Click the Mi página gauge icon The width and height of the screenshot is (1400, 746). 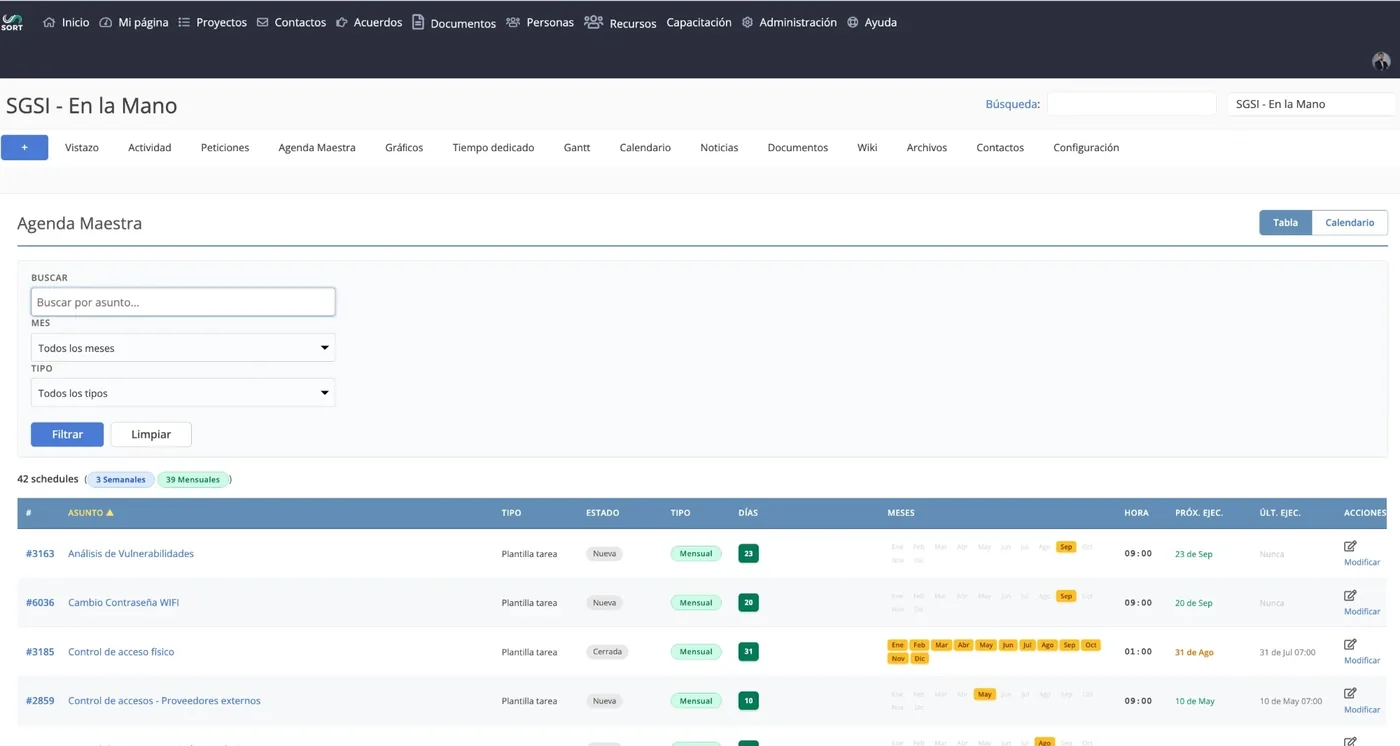point(106,22)
